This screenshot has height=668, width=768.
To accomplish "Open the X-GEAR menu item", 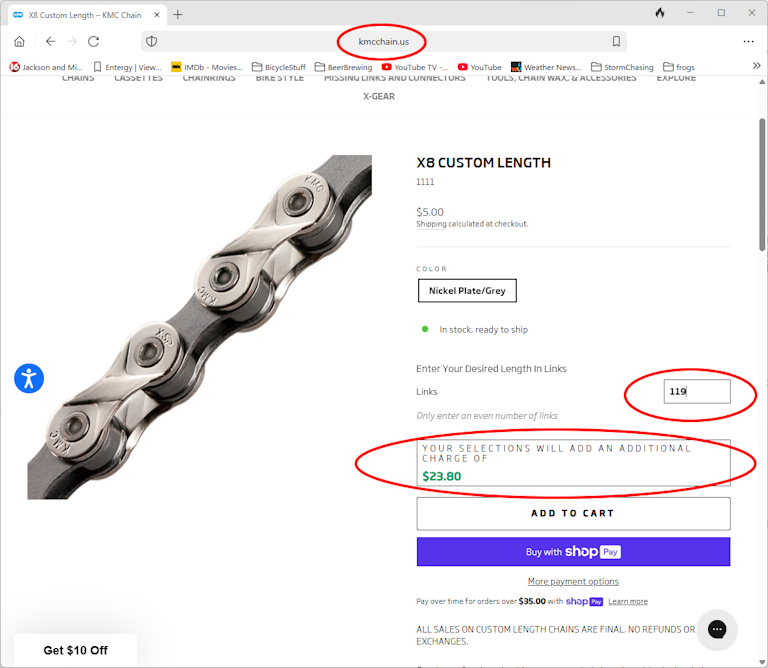I will [379, 96].
